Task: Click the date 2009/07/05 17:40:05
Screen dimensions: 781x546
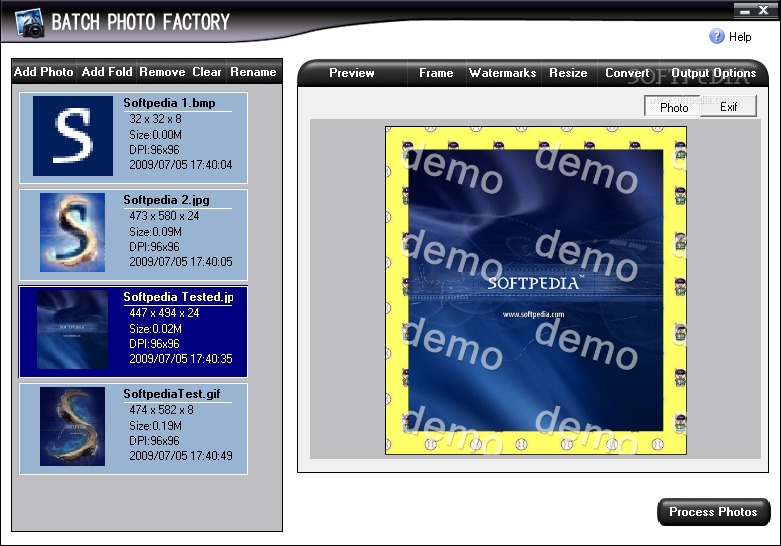Action: pyautogui.click(x=181, y=262)
